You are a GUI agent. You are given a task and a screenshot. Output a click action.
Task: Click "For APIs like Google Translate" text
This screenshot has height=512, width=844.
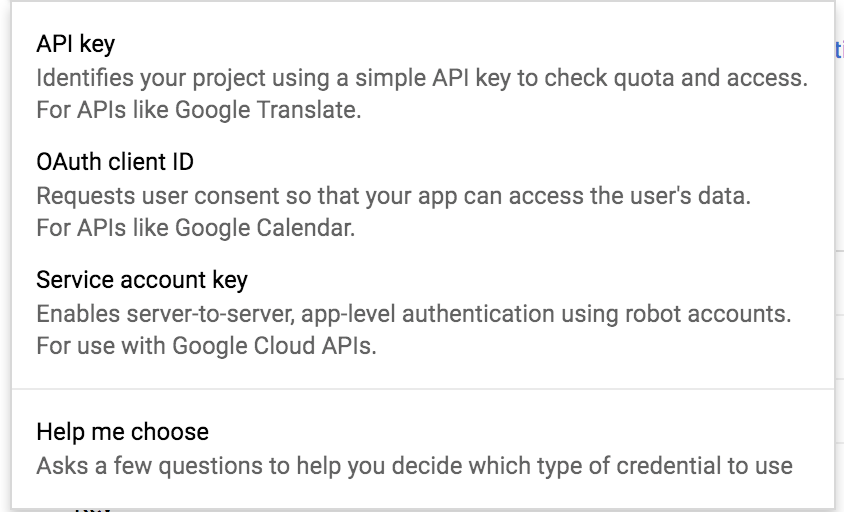[198, 110]
